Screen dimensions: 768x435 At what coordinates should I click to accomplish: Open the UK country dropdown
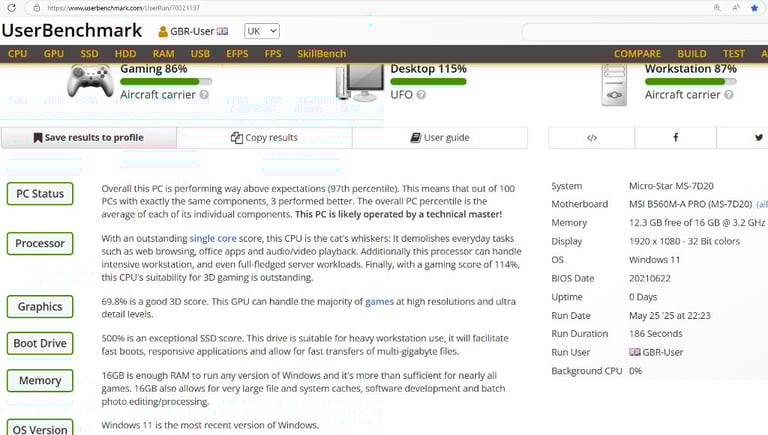(x=262, y=31)
